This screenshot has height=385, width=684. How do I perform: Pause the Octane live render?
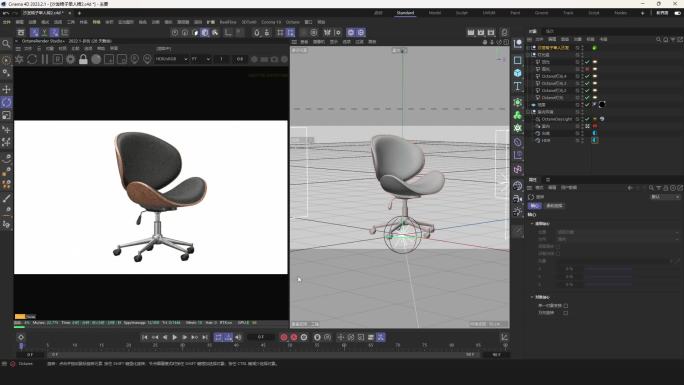point(44,59)
